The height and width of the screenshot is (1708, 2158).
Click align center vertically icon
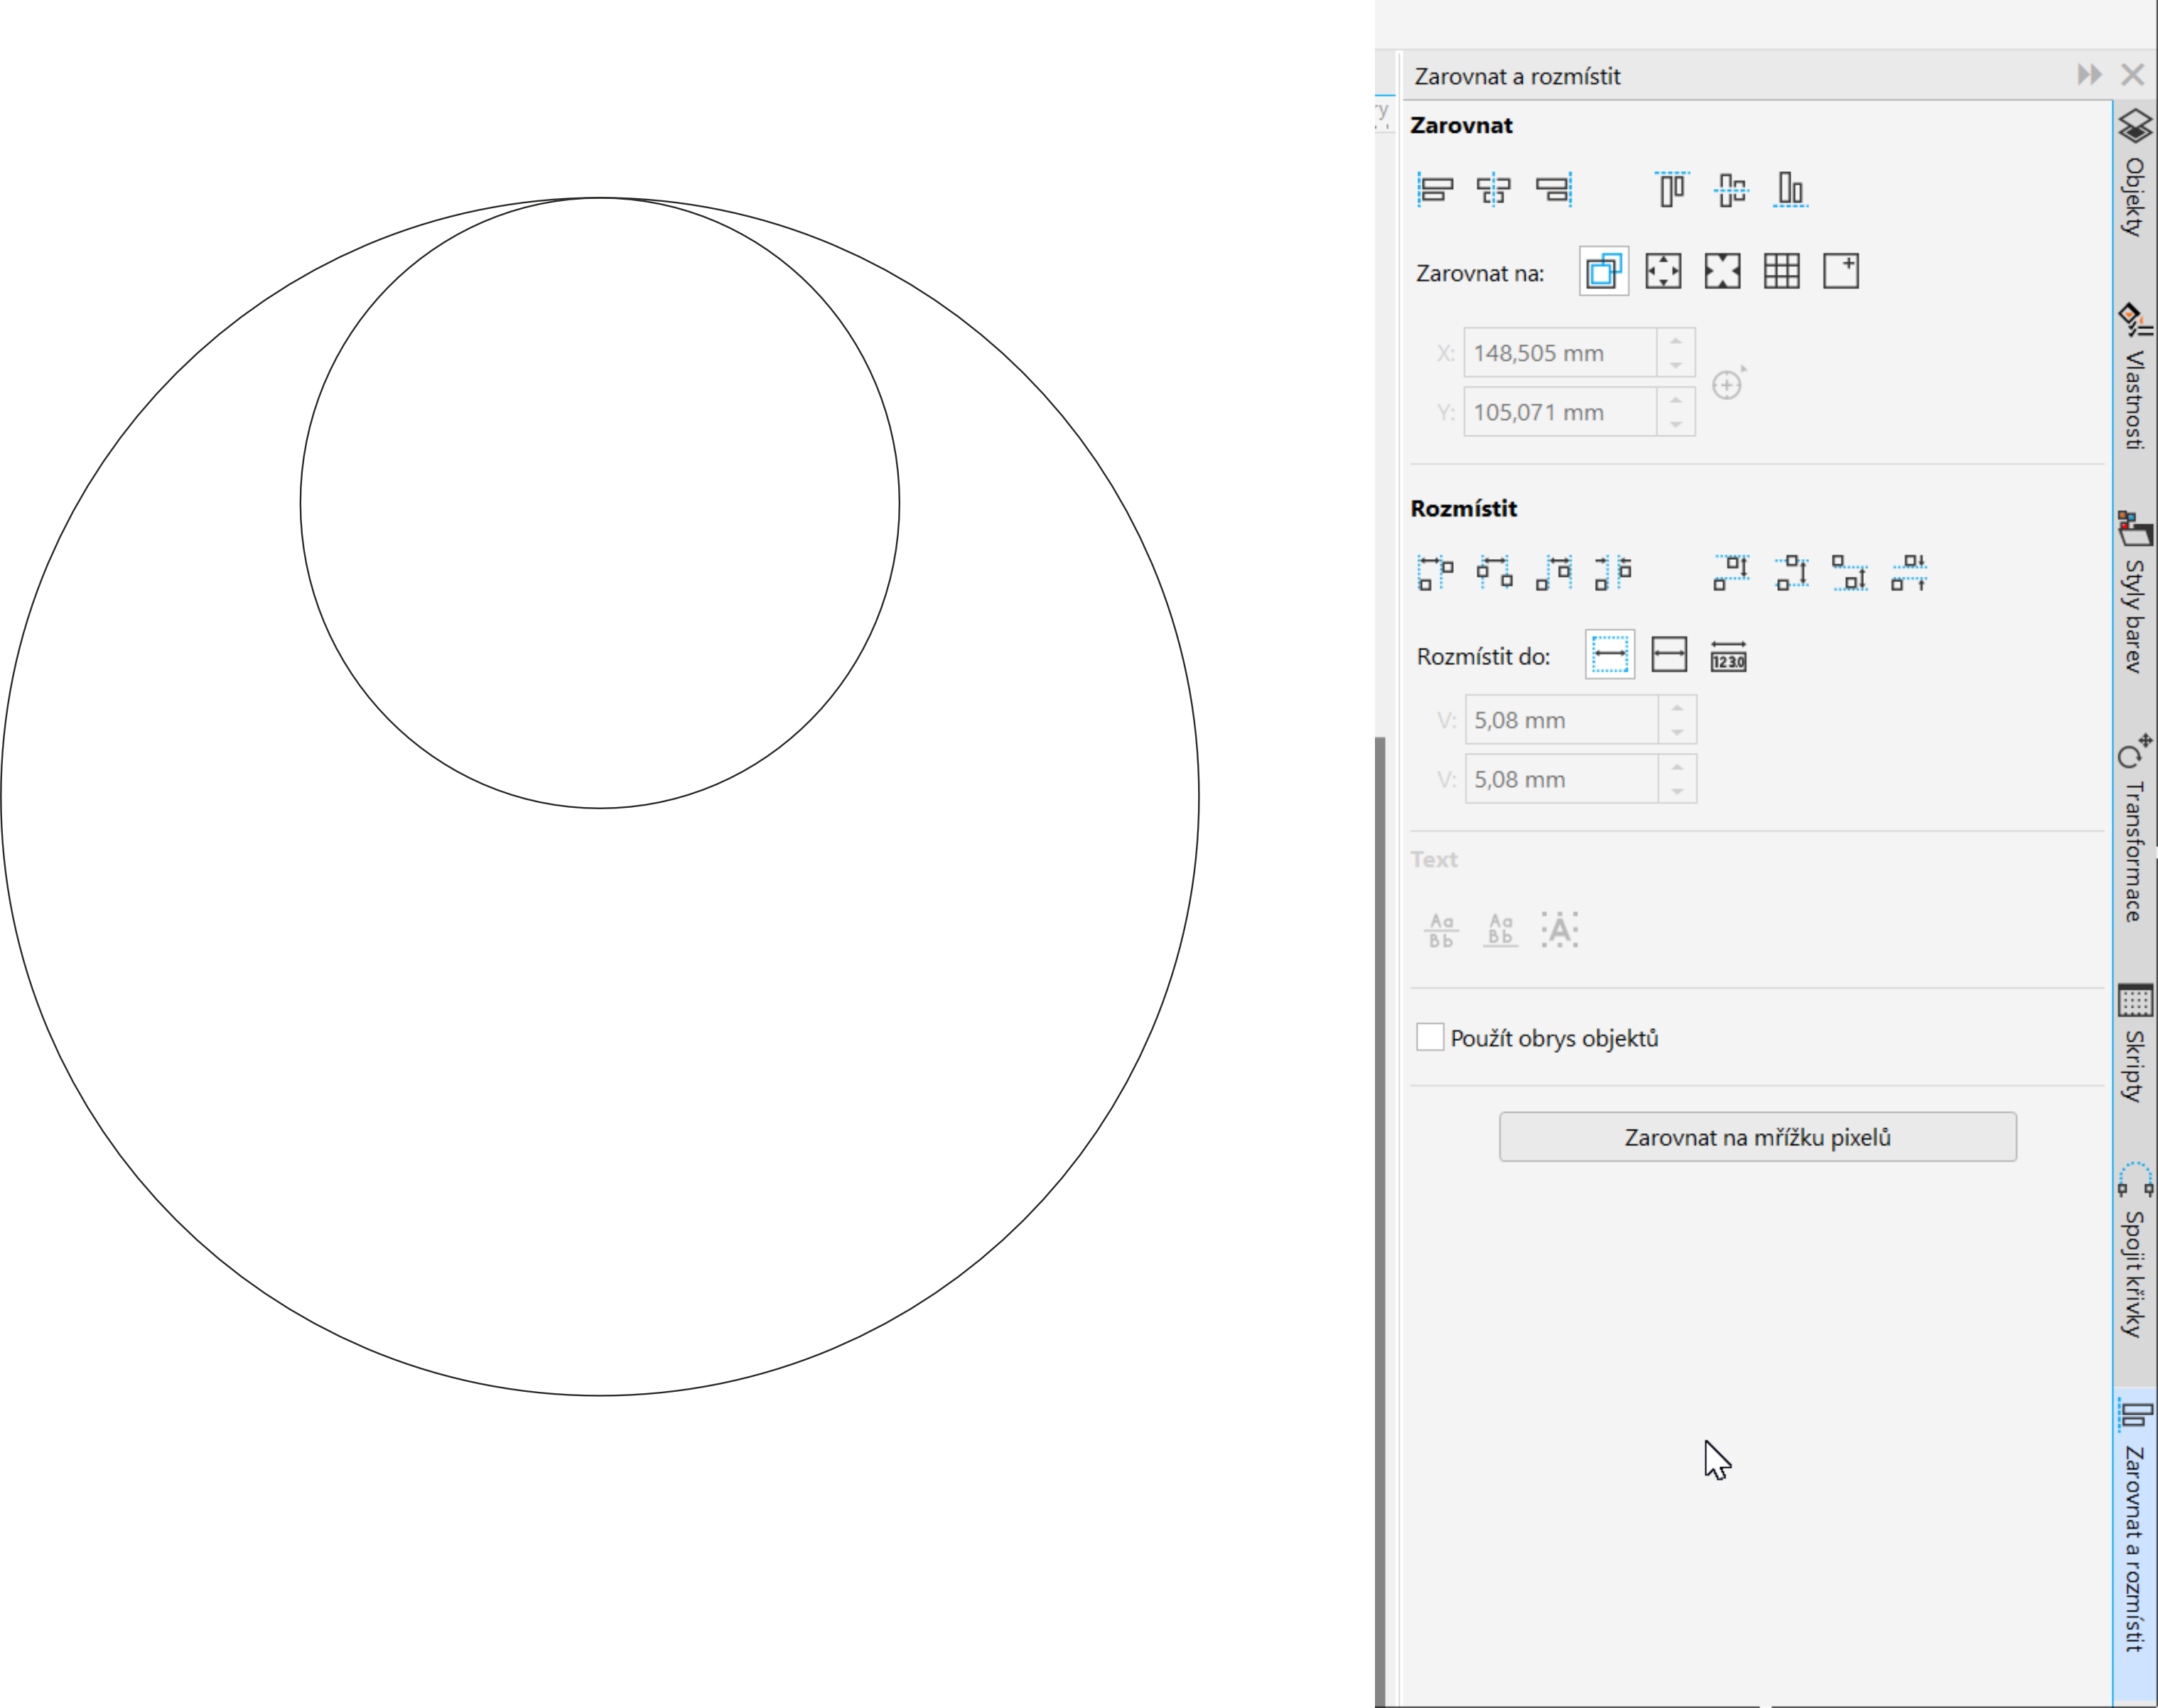pos(1731,189)
